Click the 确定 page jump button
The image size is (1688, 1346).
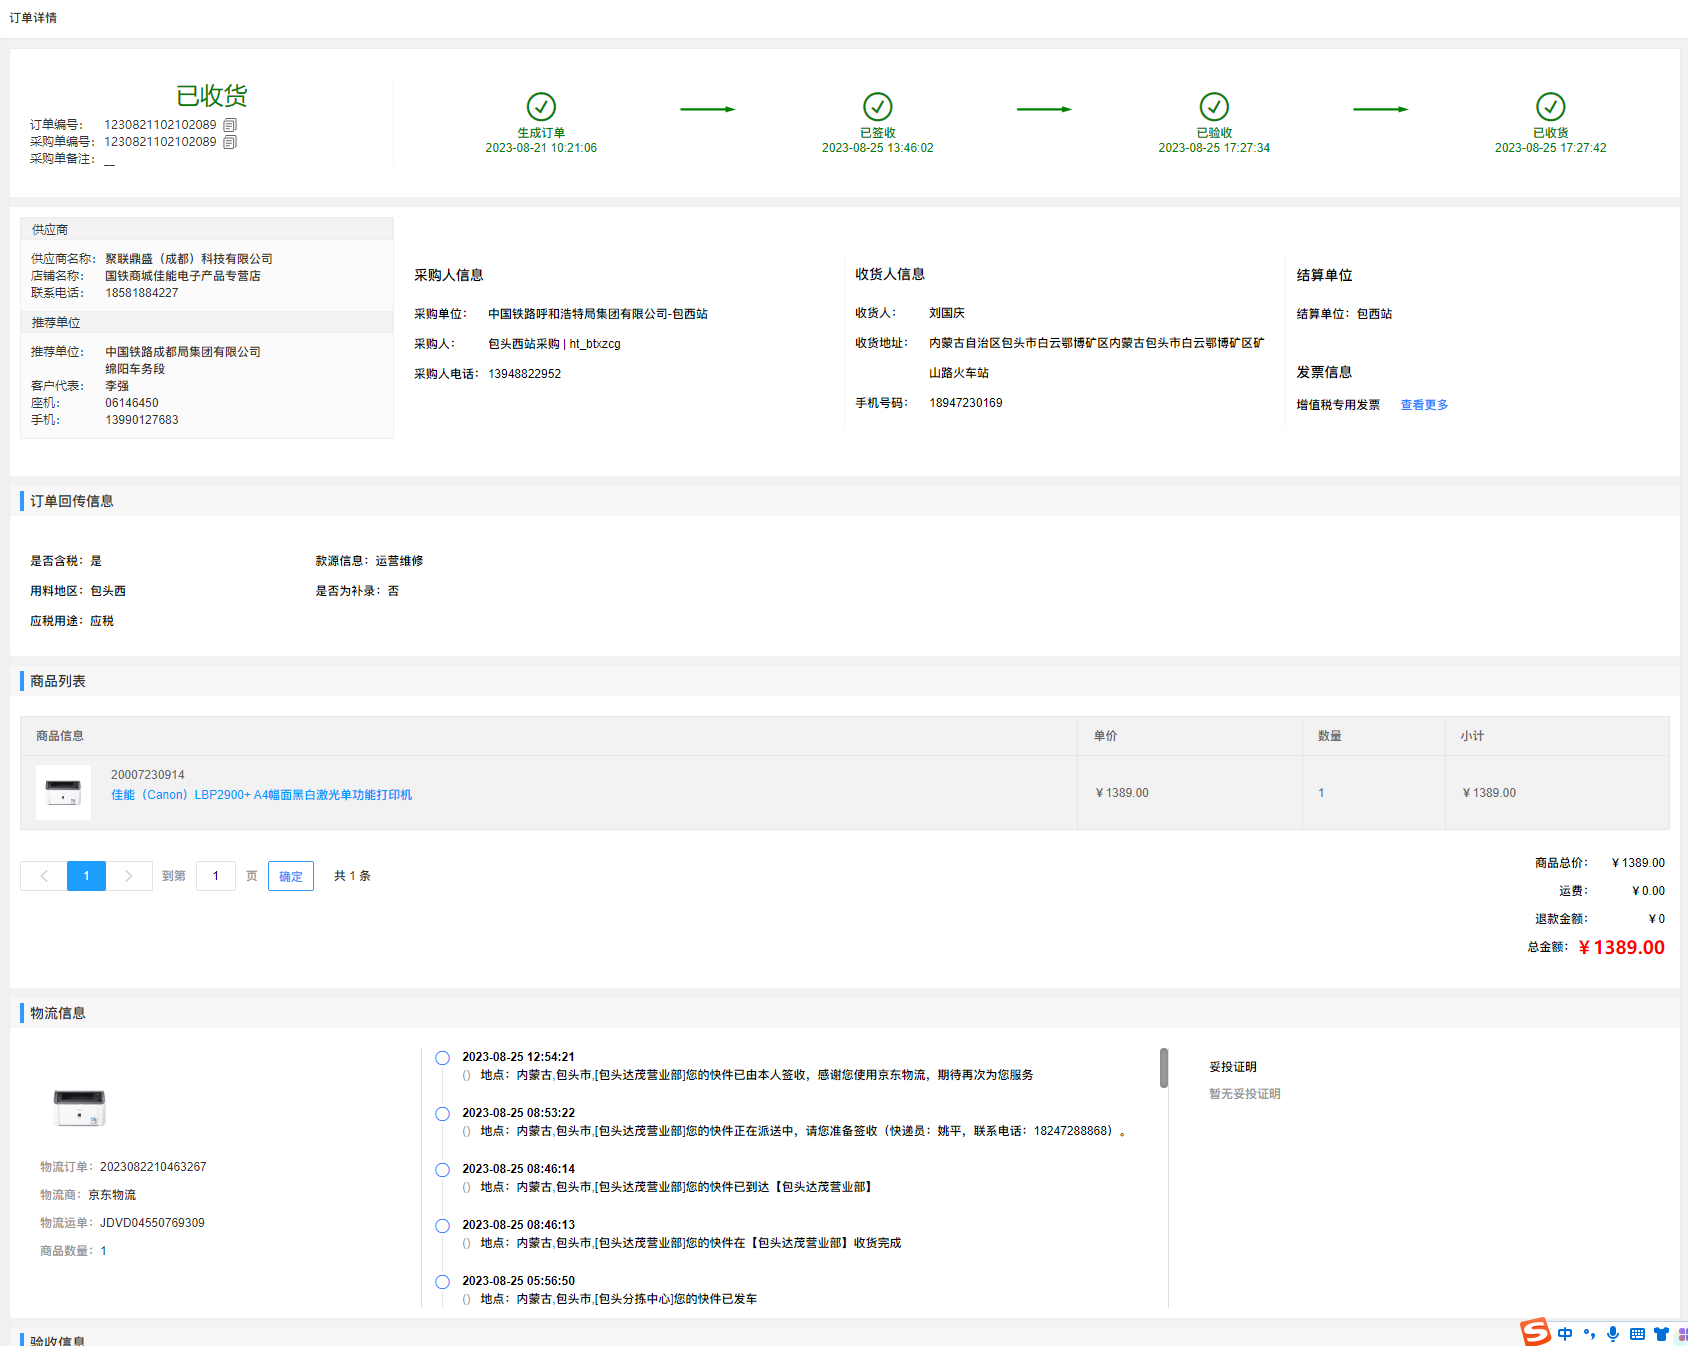[x=291, y=876]
